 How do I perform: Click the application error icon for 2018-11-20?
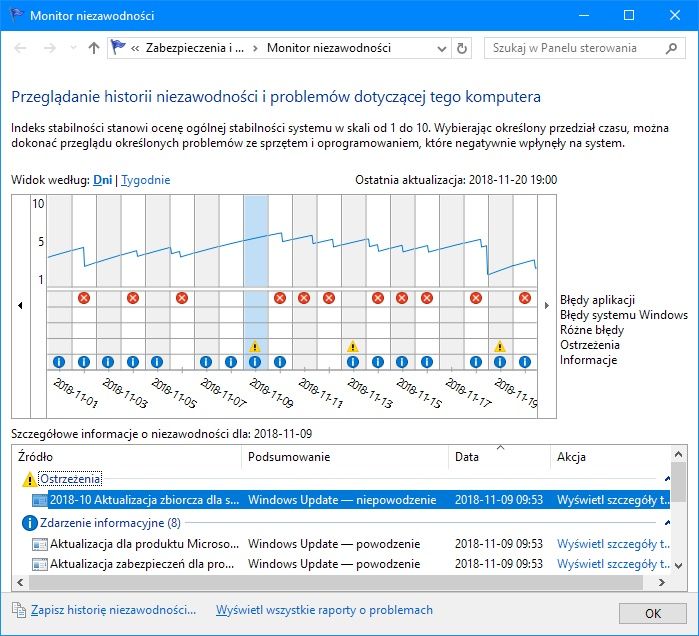pyautogui.click(x=525, y=298)
